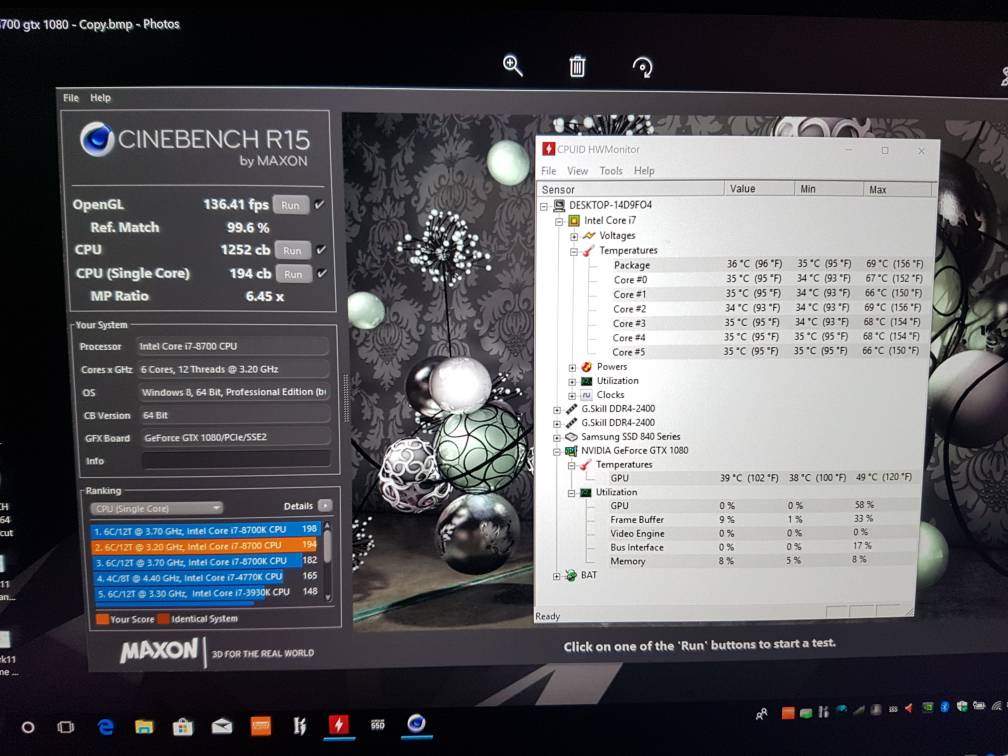Open the SSD utility taskbar icon

pos(377,725)
